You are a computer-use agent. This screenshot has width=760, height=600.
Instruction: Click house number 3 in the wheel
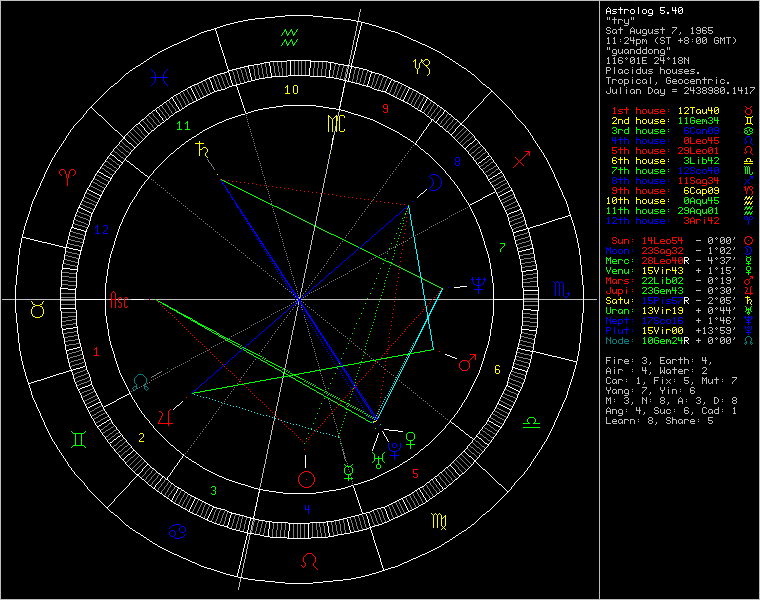click(x=213, y=491)
